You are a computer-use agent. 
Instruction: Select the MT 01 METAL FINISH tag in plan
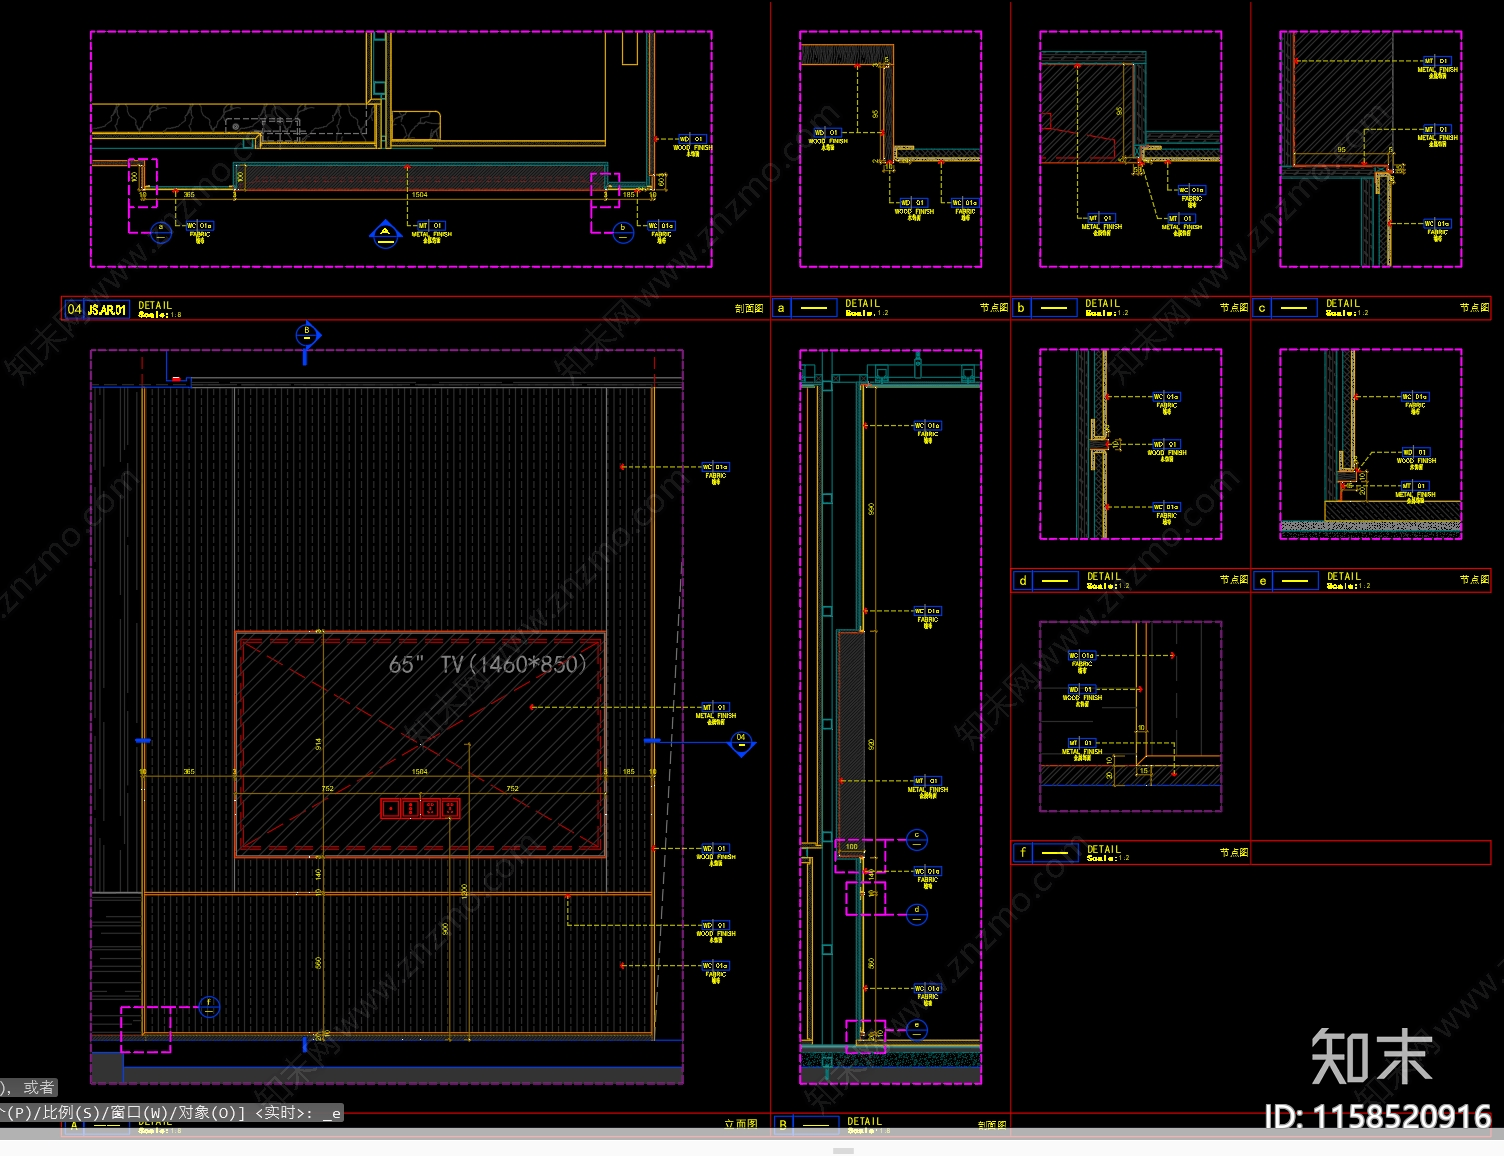432,231
